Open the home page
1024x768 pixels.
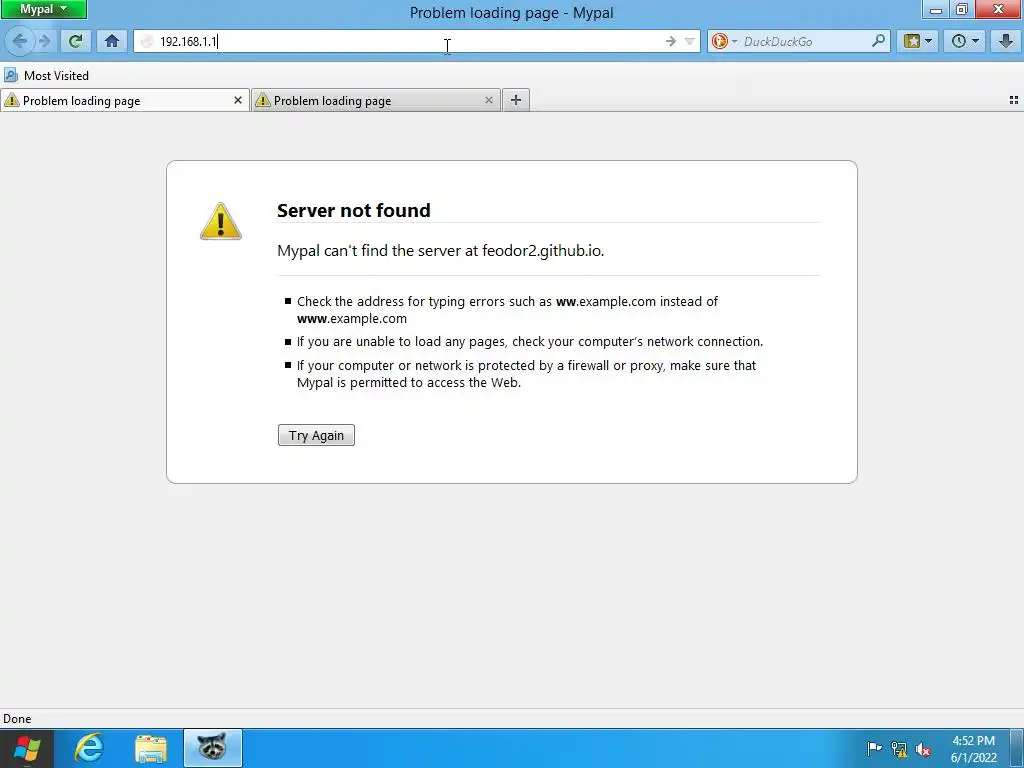(112, 41)
